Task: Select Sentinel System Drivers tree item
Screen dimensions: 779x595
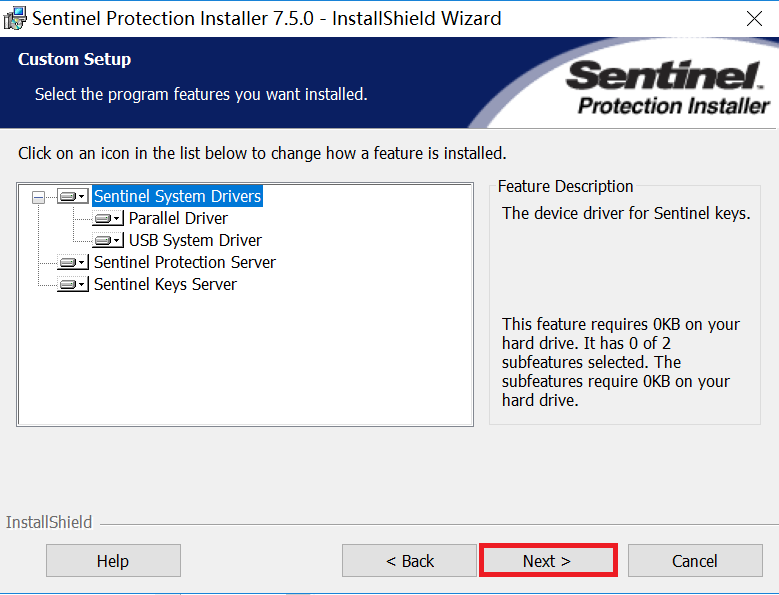Action: click(x=177, y=196)
